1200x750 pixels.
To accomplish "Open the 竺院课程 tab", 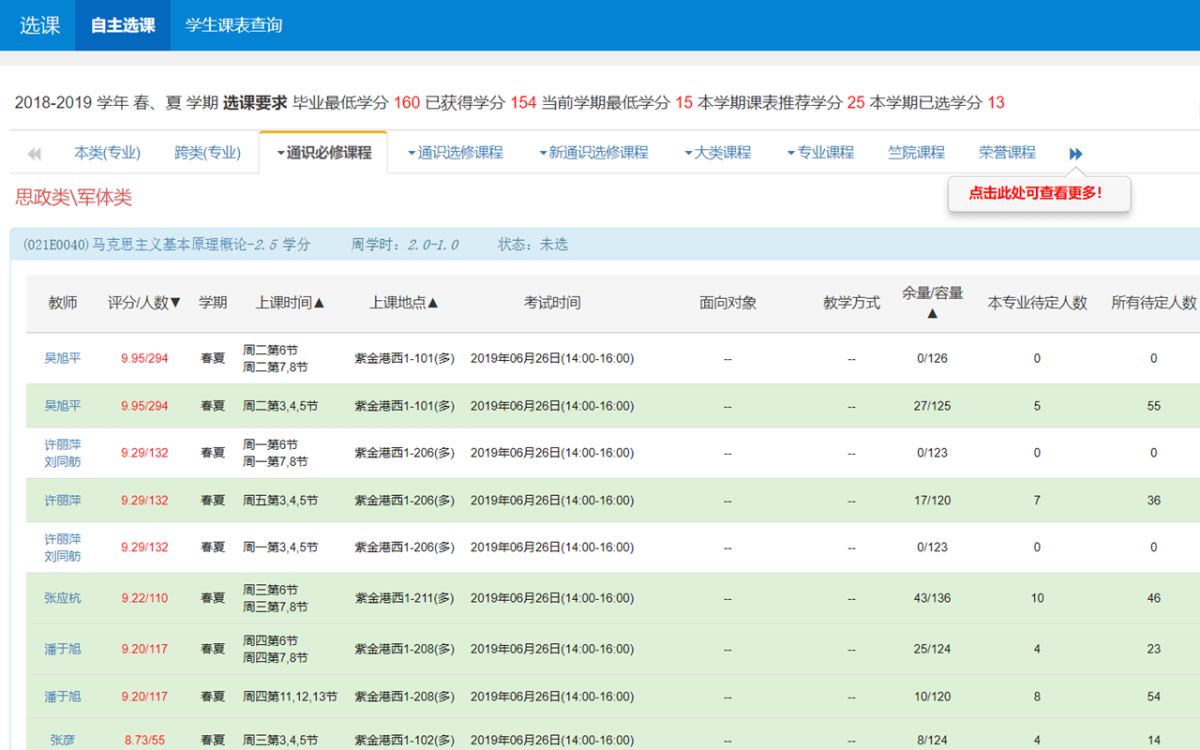I will [916, 153].
